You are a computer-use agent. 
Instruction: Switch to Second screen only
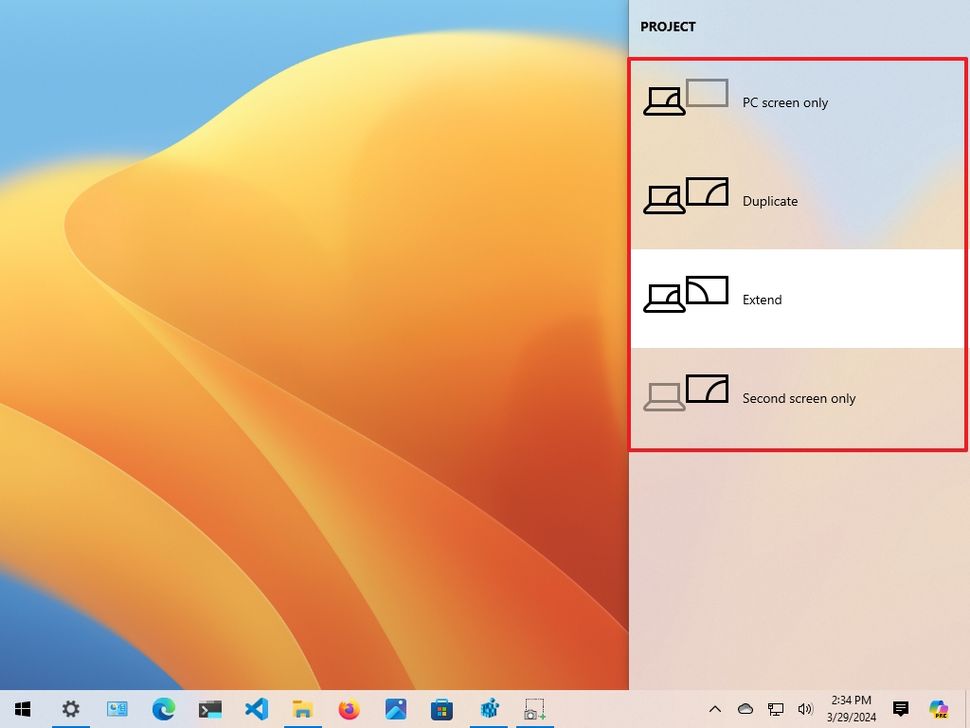coord(796,398)
